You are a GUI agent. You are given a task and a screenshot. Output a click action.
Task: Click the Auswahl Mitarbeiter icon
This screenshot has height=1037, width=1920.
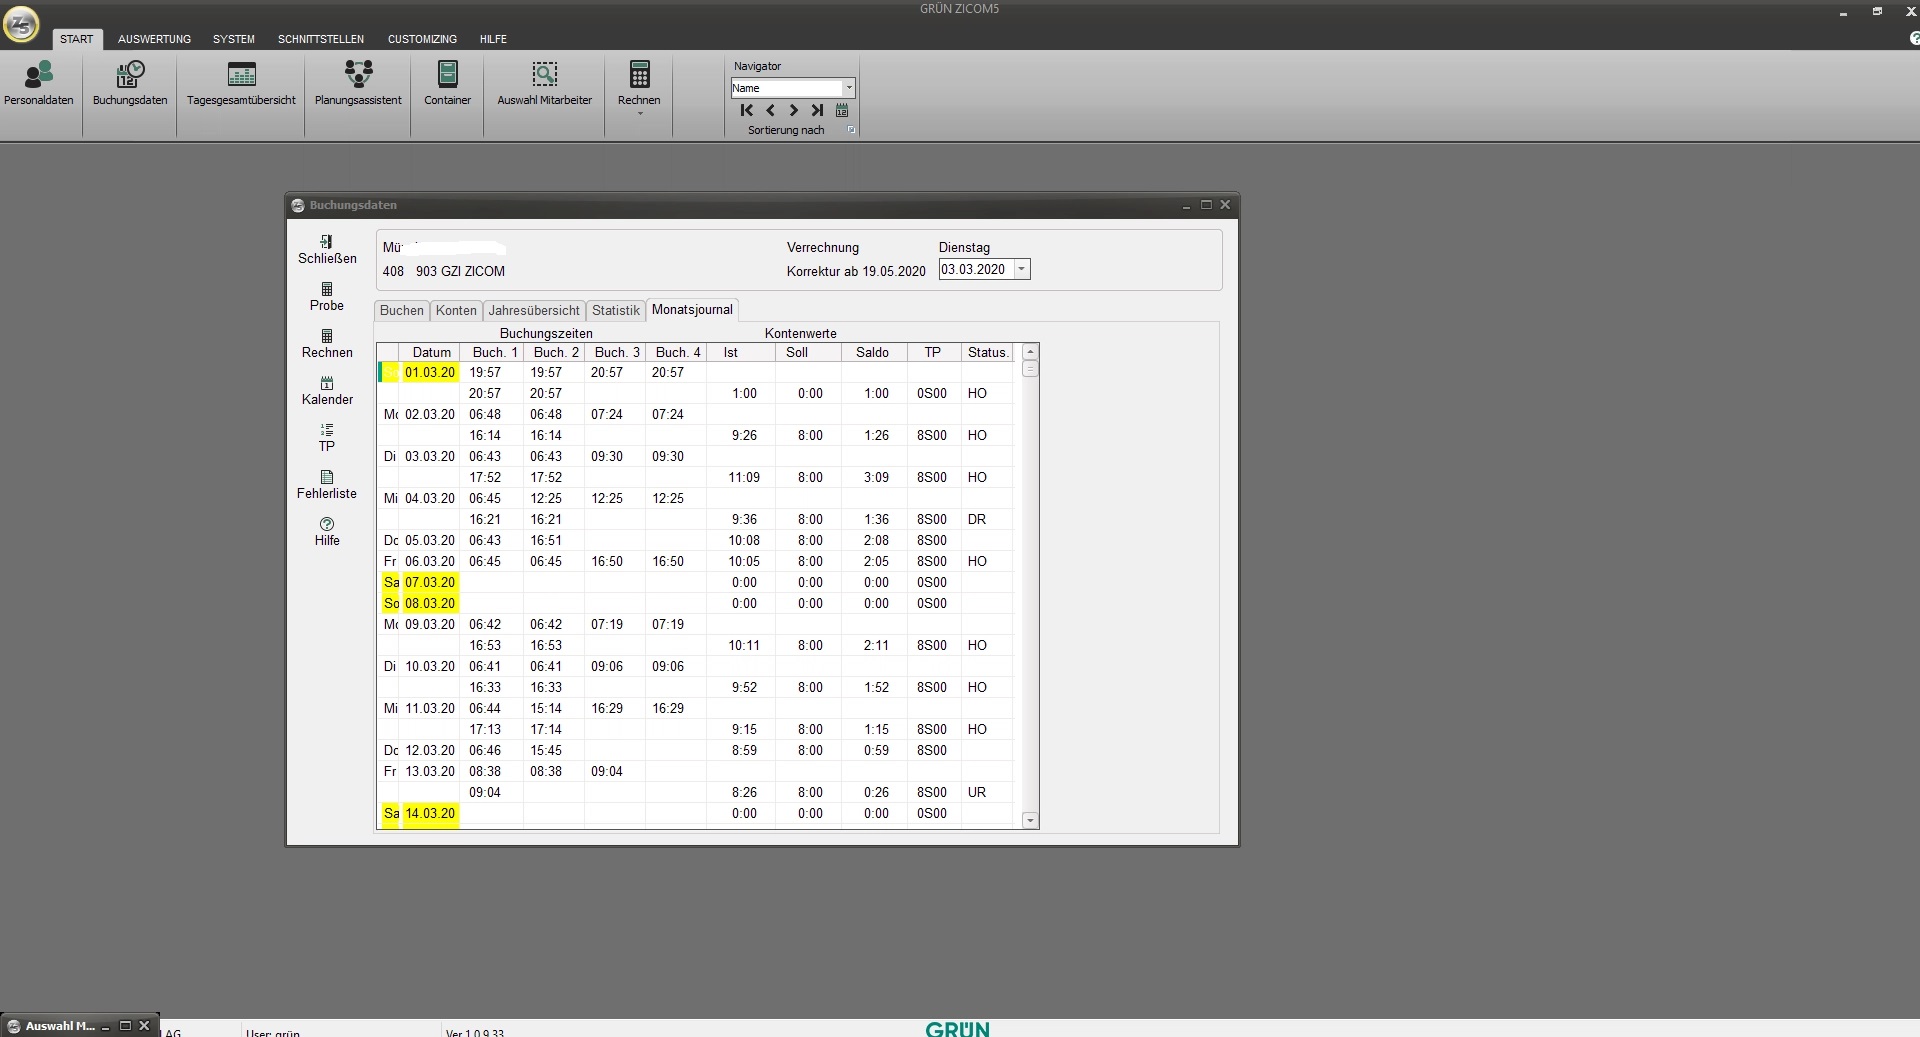click(544, 83)
